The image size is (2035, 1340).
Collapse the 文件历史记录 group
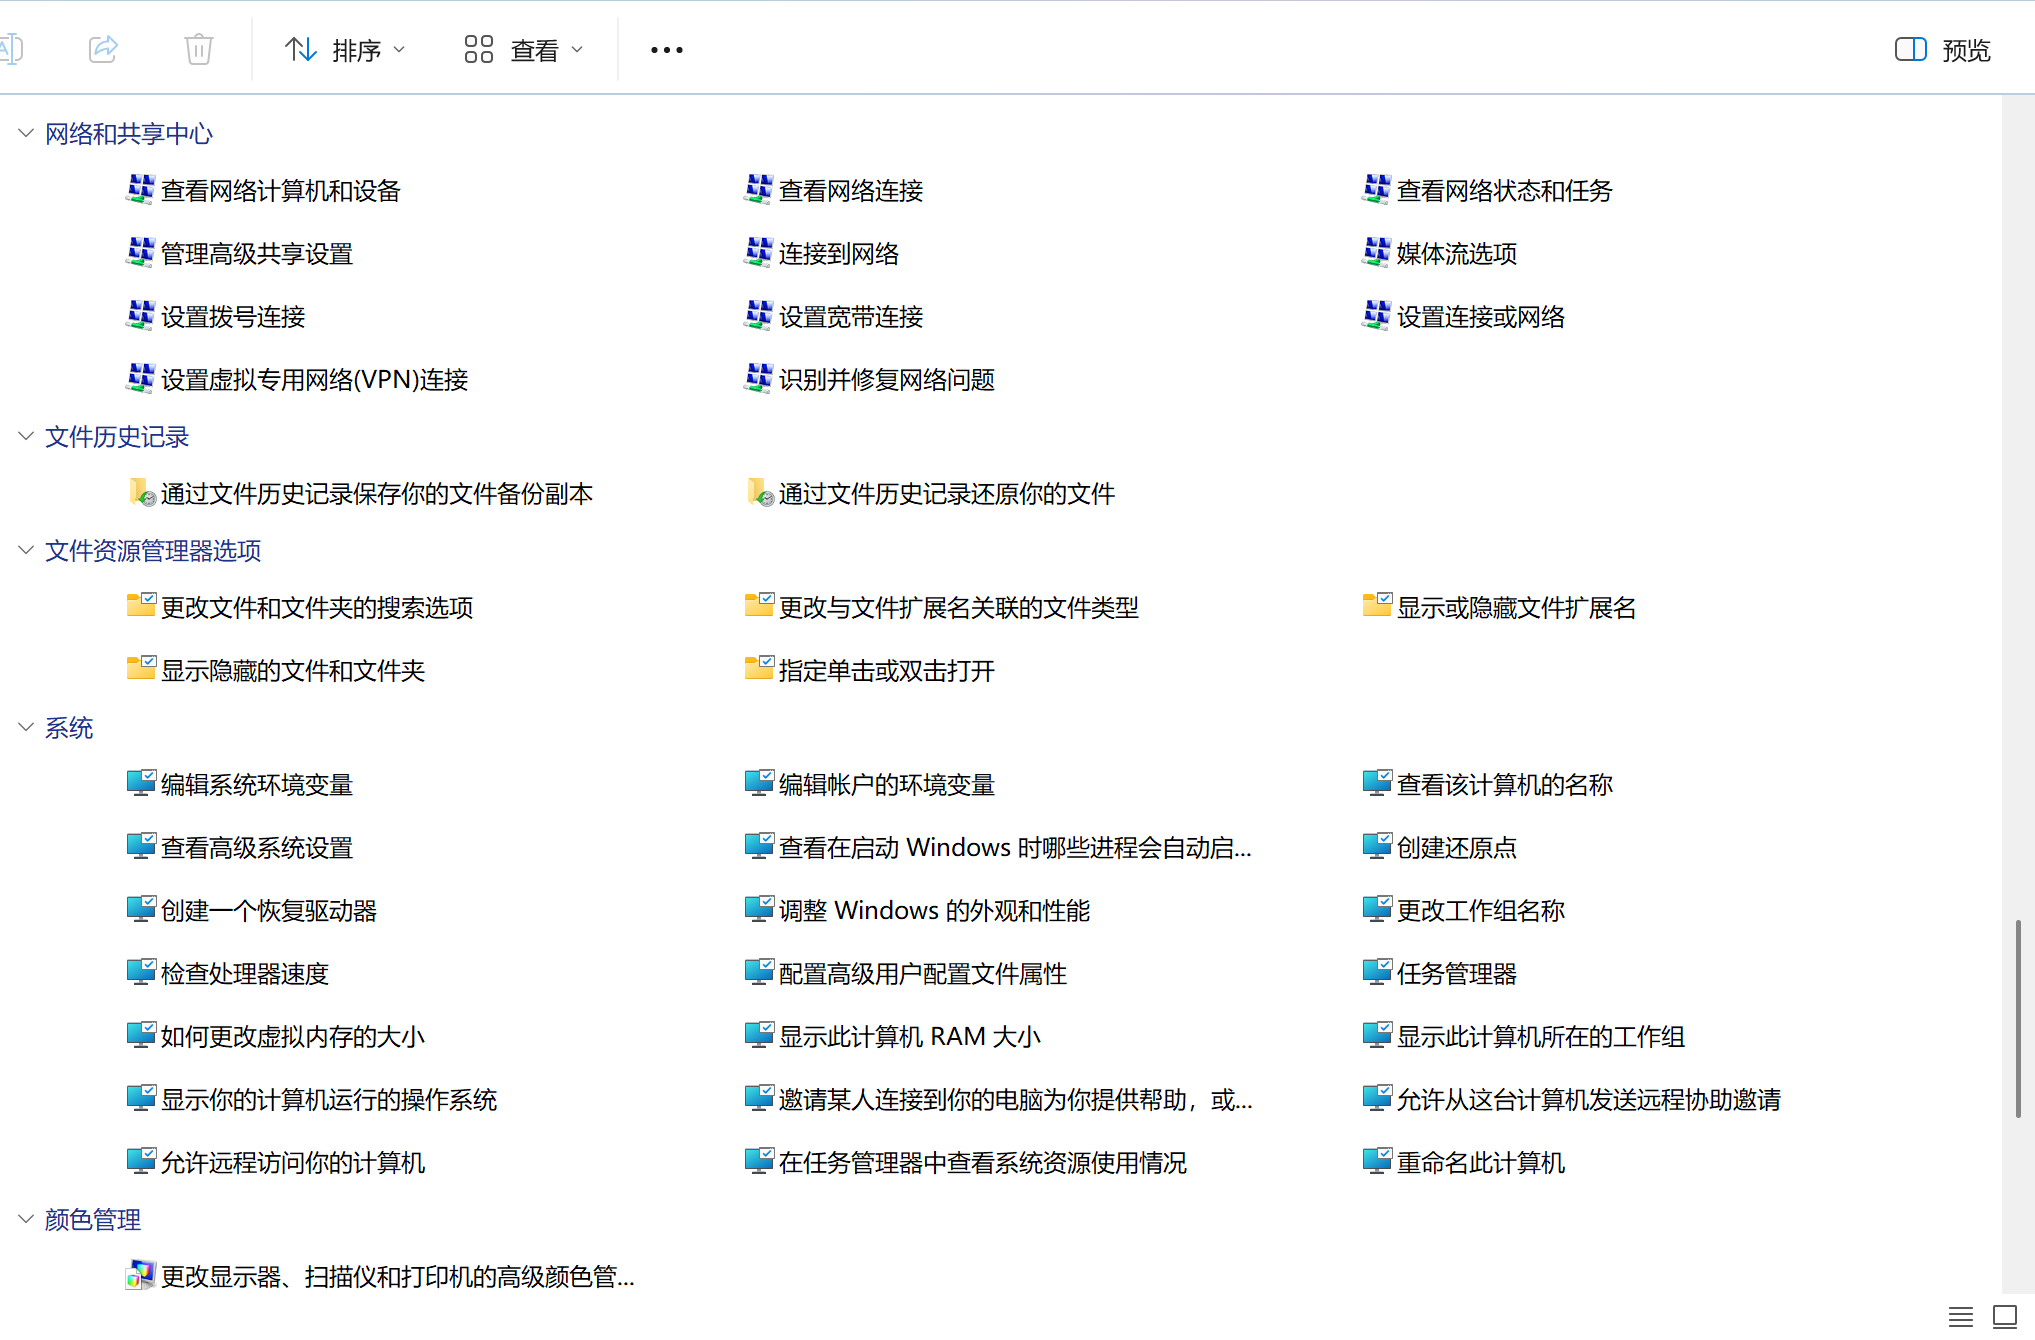pyautogui.click(x=26, y=436)
